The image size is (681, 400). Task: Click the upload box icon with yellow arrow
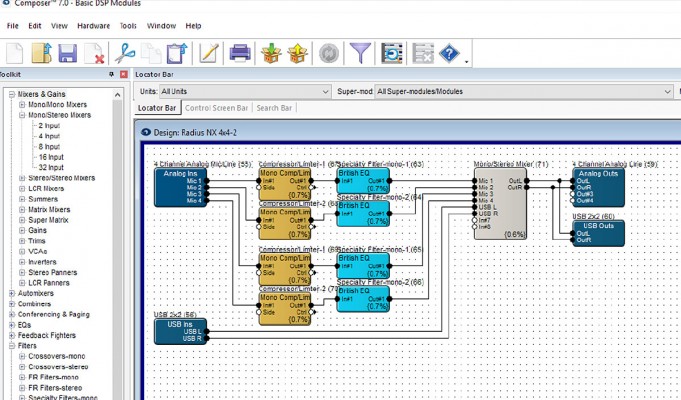(298, 53)
